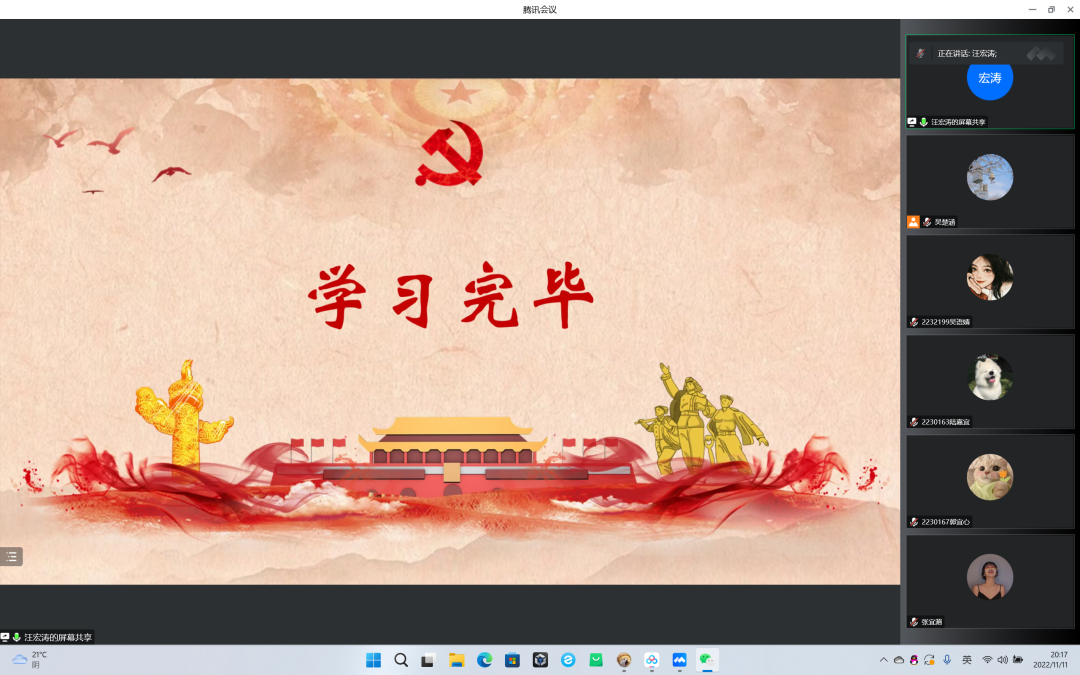Open the Wi-Fi network flyout
Image resolution: width=1080 pixels, height=675 pixels.
pos(987,660)
